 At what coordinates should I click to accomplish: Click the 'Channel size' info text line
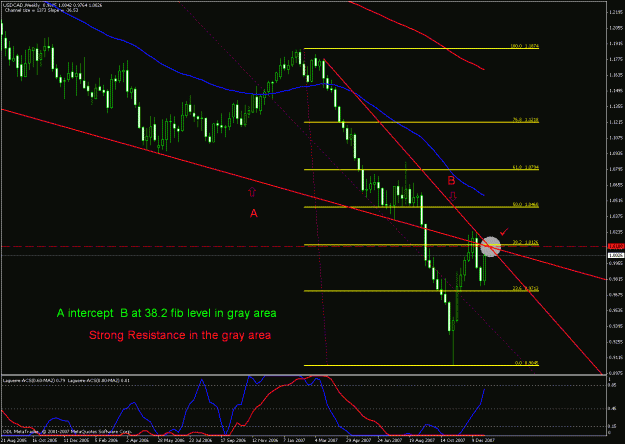click(41, 10)
